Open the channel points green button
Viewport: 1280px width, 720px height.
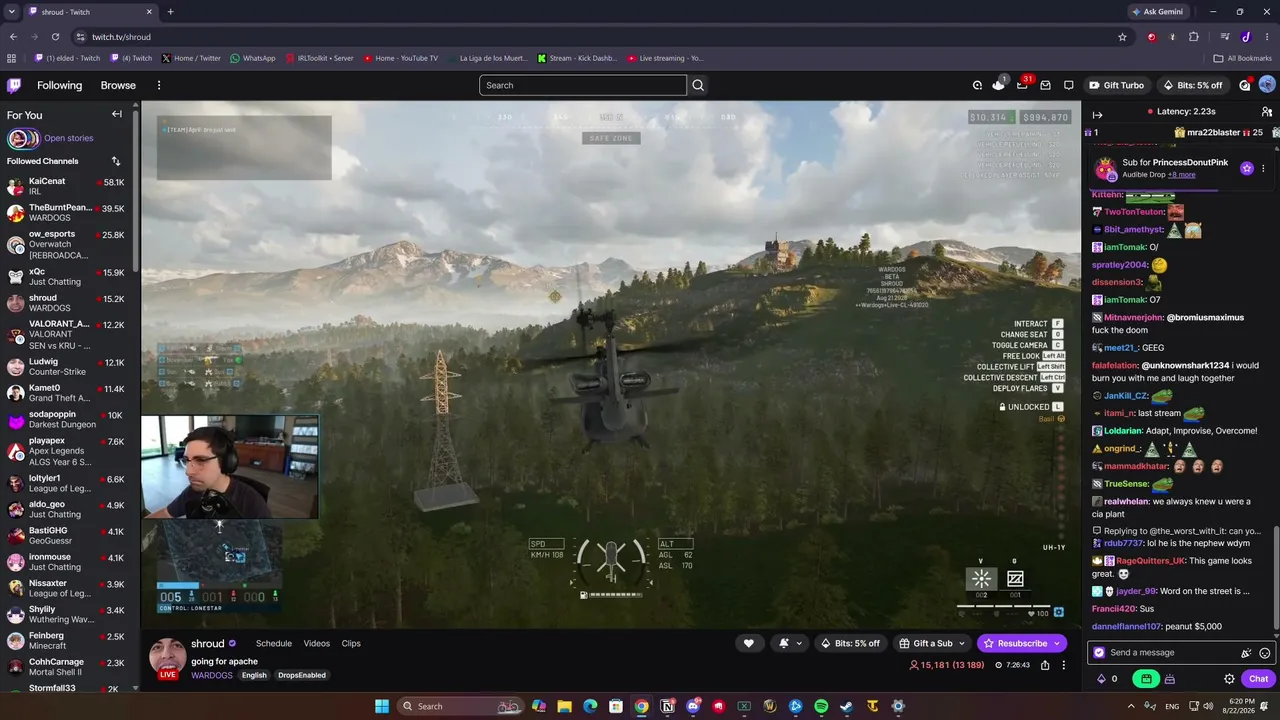pyautogui.click(x=1146, y=679)
